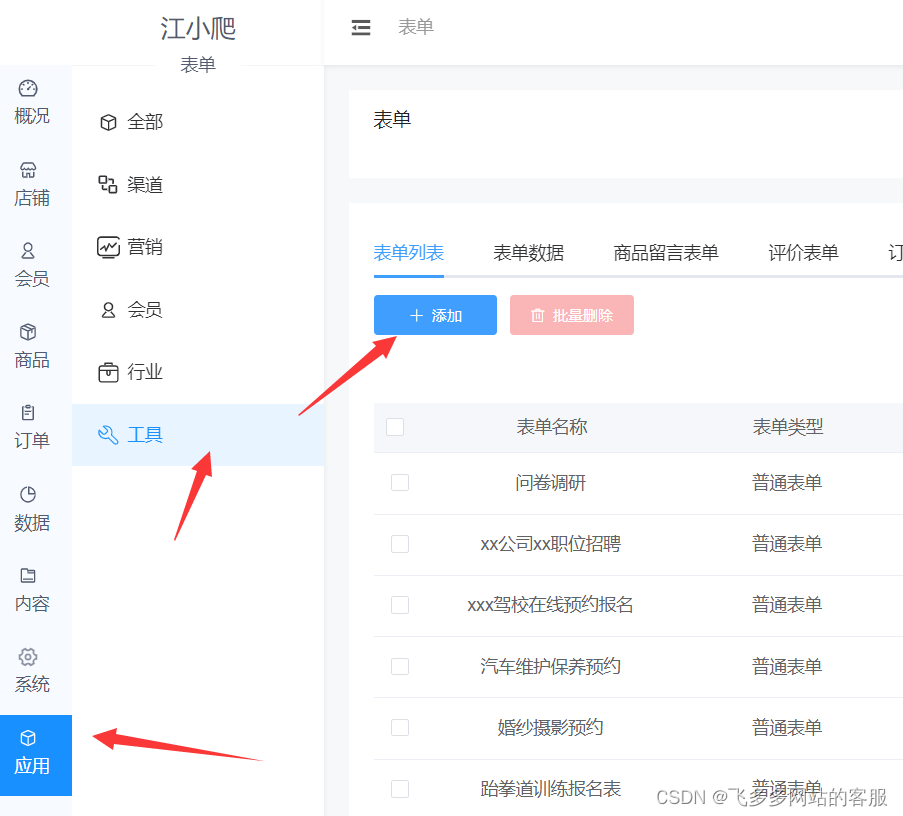This screenshot has width=903, height=816.
Task: Switch to 表单列表 tab
Action: [408, 253]
